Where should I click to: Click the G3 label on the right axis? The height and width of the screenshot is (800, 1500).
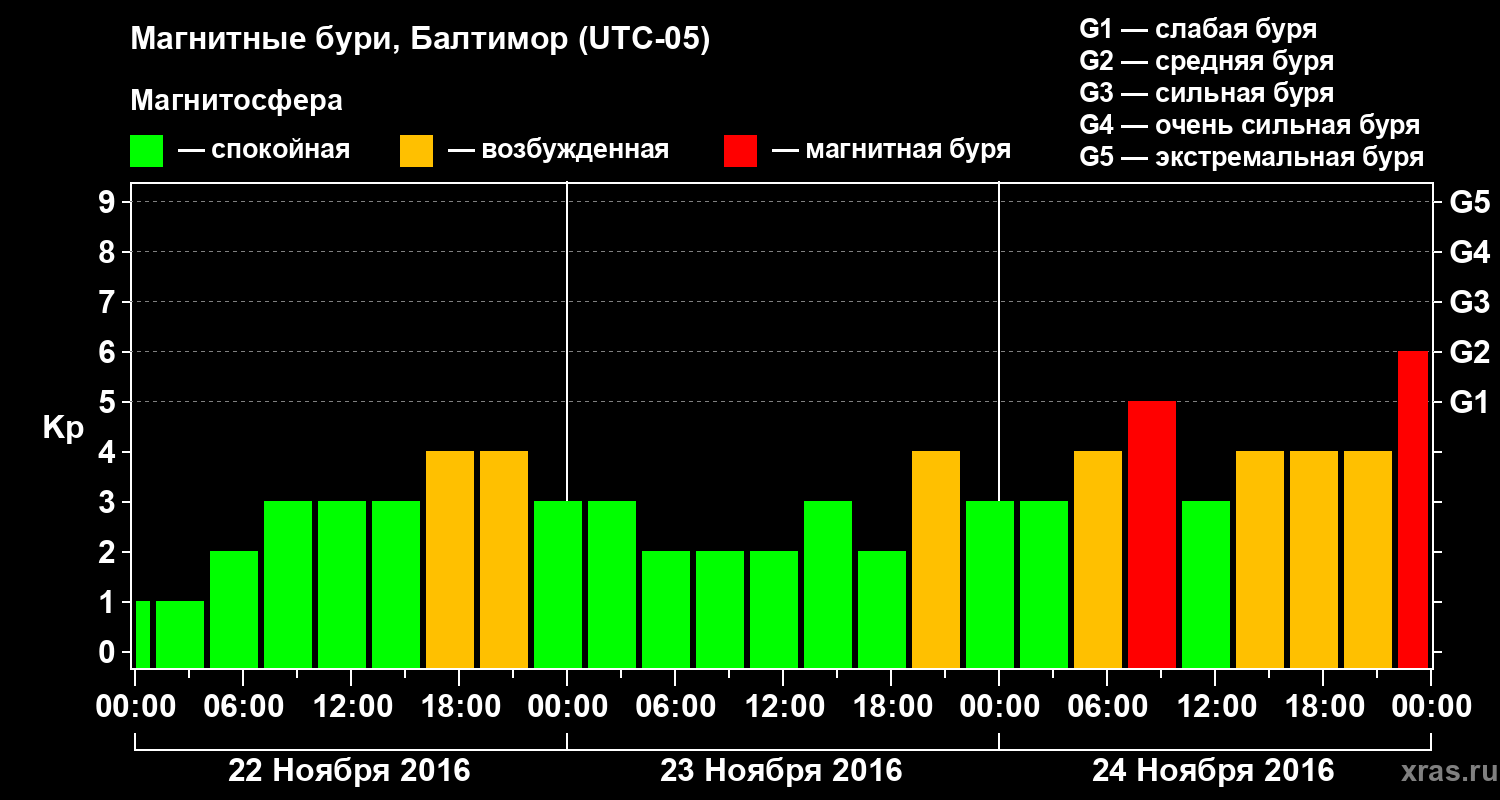coord(1469,302)
